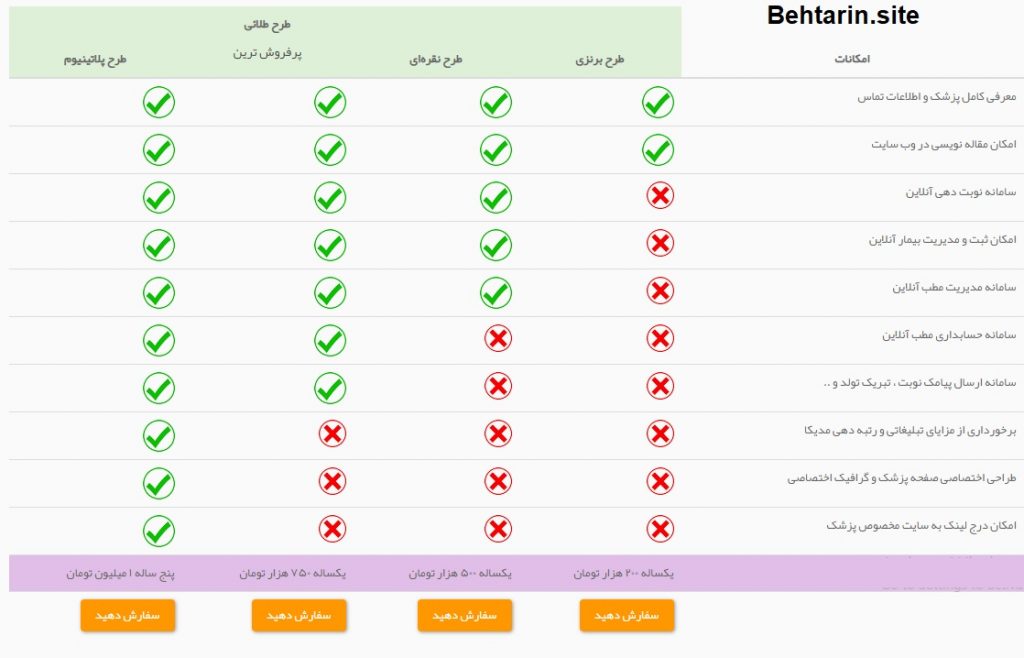The image size is (1024, 658).
Task: Click red cross for bronze plan online appointment row
Action: [x=660, y=195]
